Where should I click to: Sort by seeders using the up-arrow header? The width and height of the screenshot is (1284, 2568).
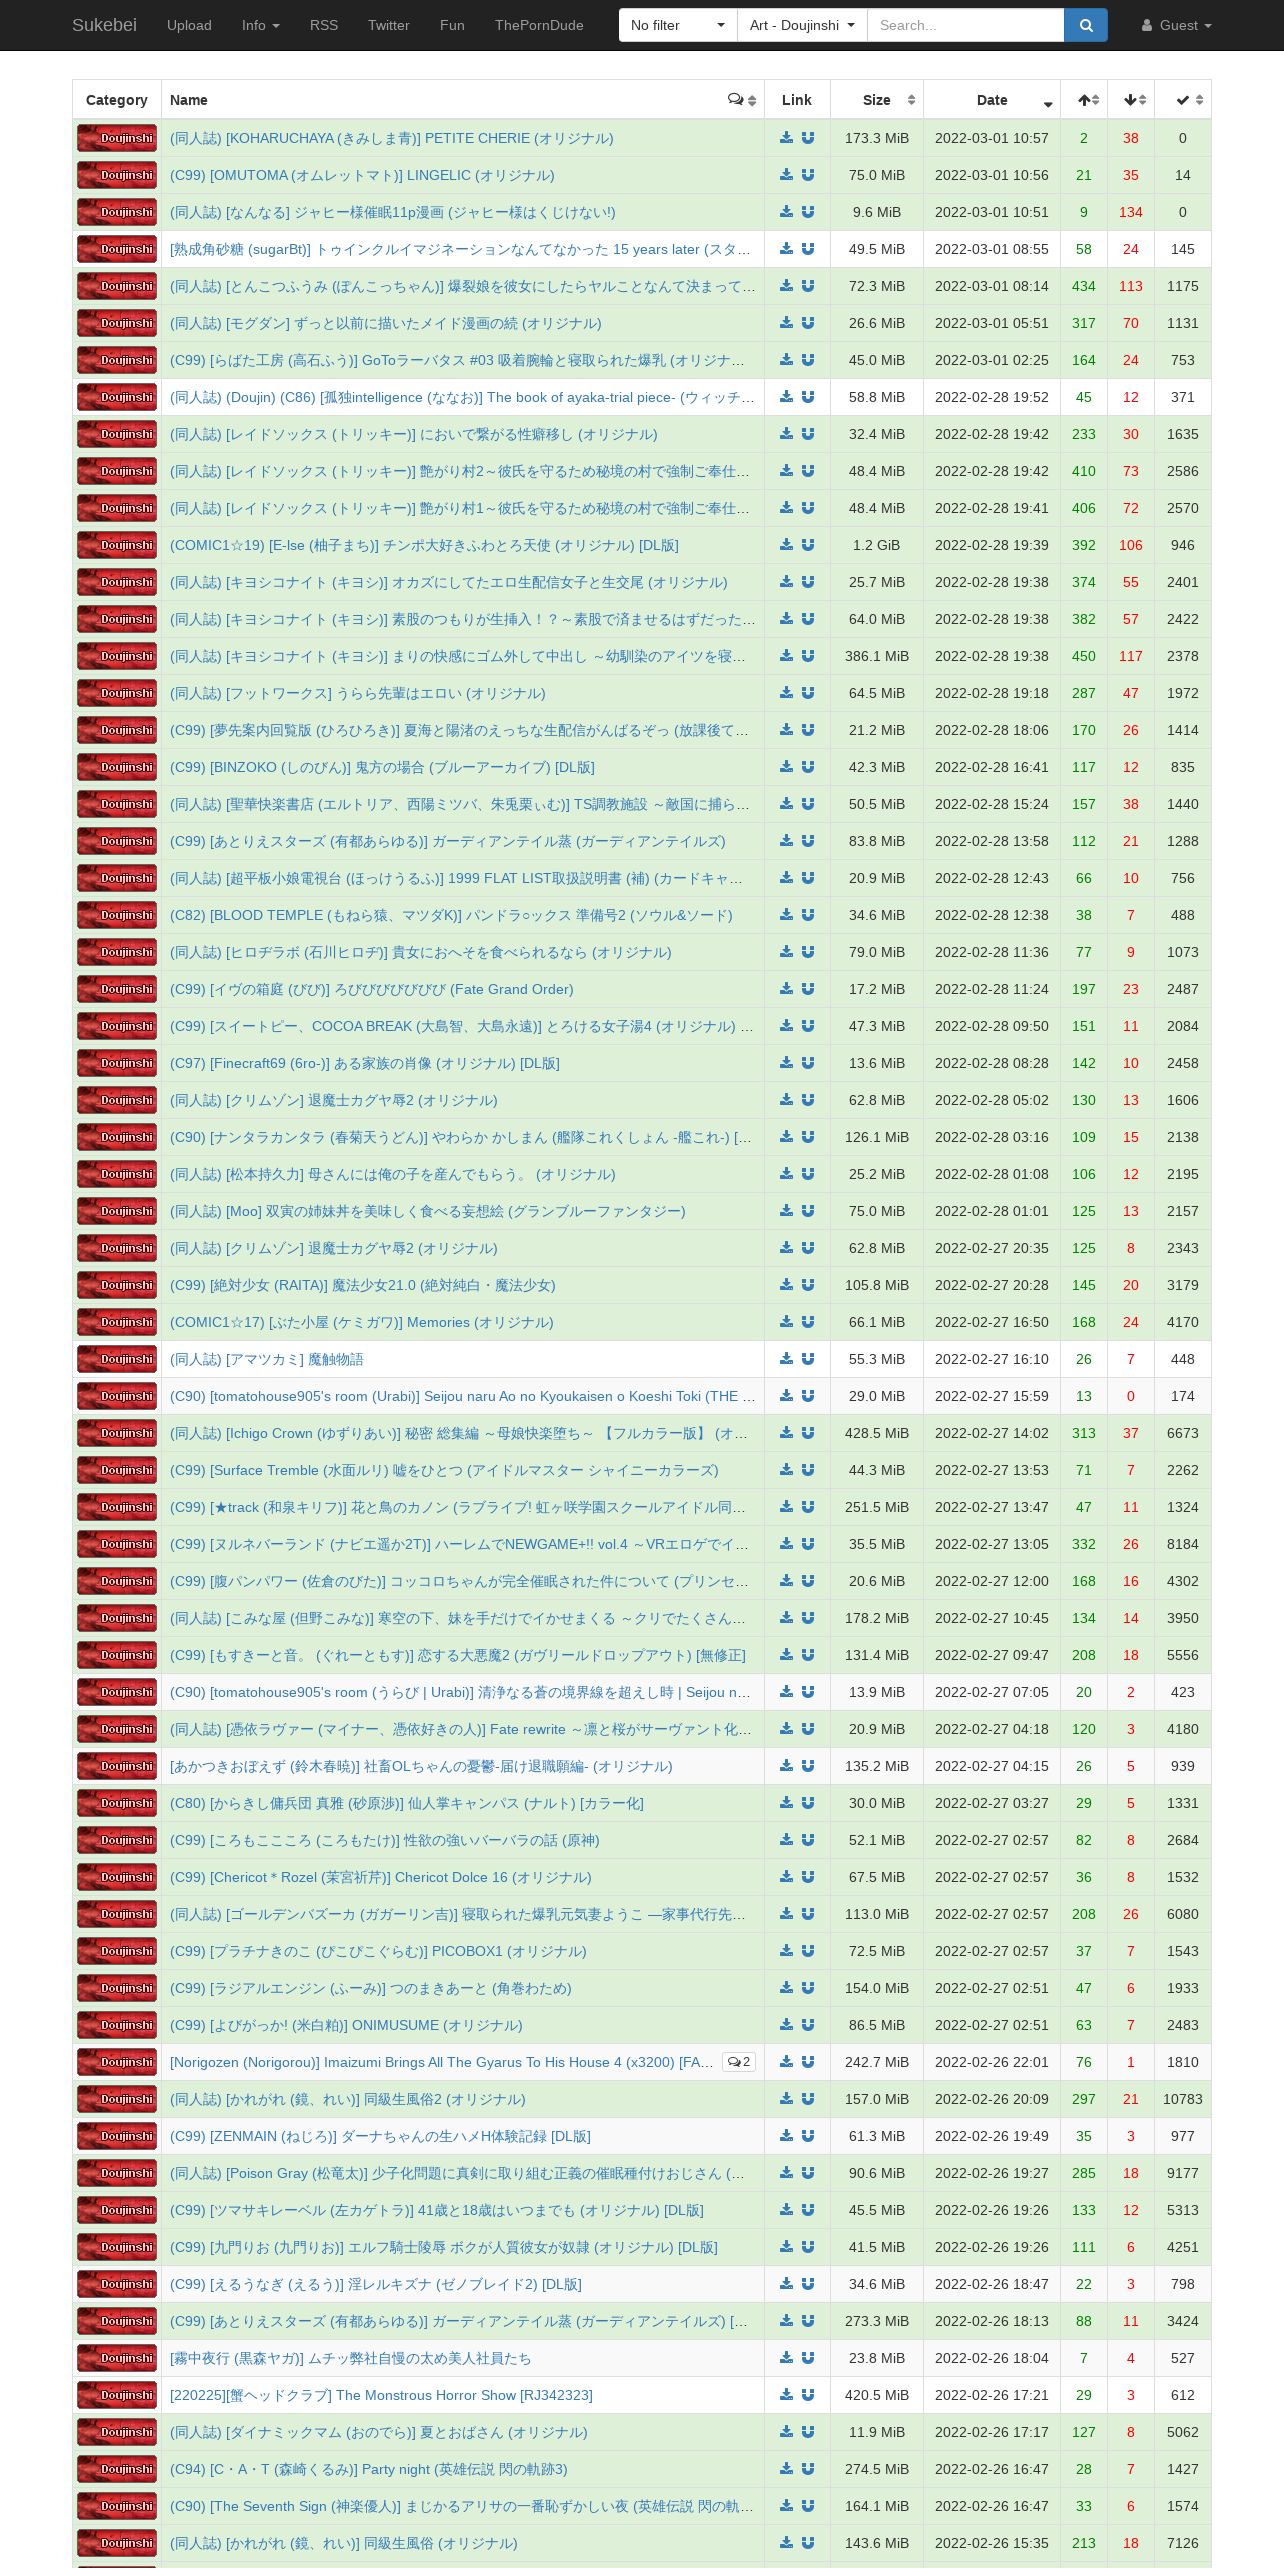pyautogui.click(x=1084, y=100)
